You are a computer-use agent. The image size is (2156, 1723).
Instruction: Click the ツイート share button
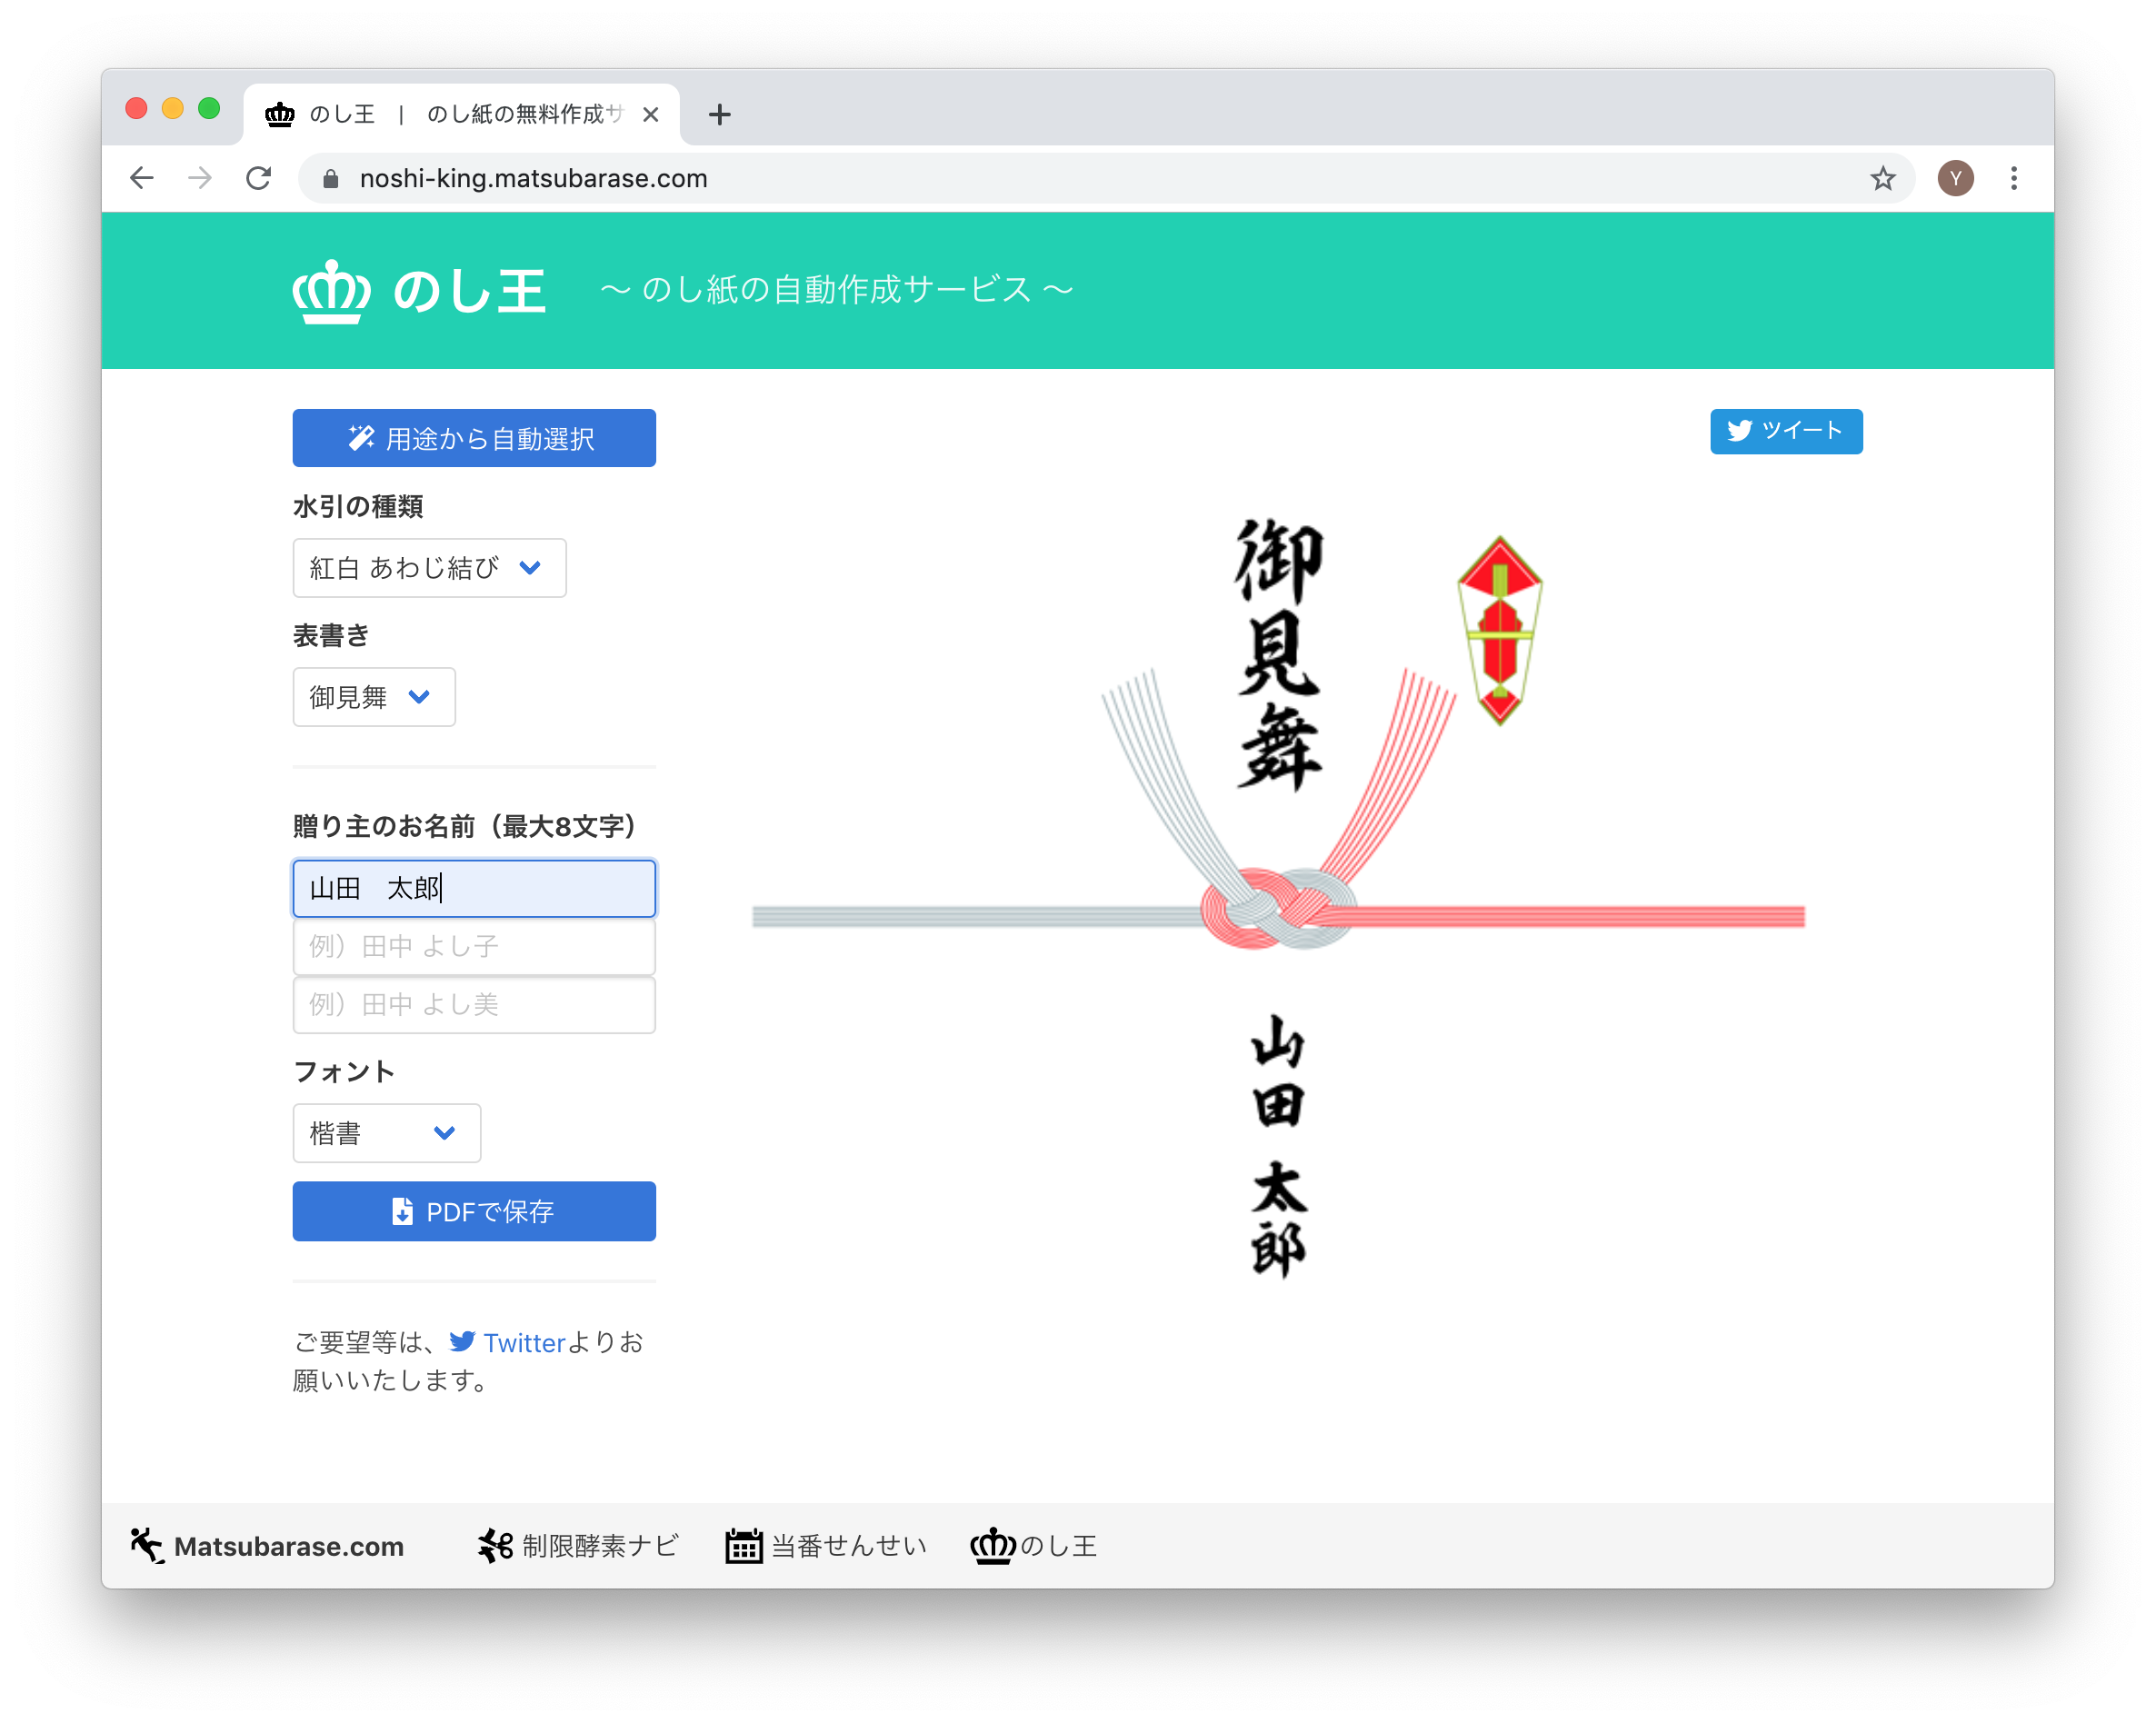[x=1786, y=431]
